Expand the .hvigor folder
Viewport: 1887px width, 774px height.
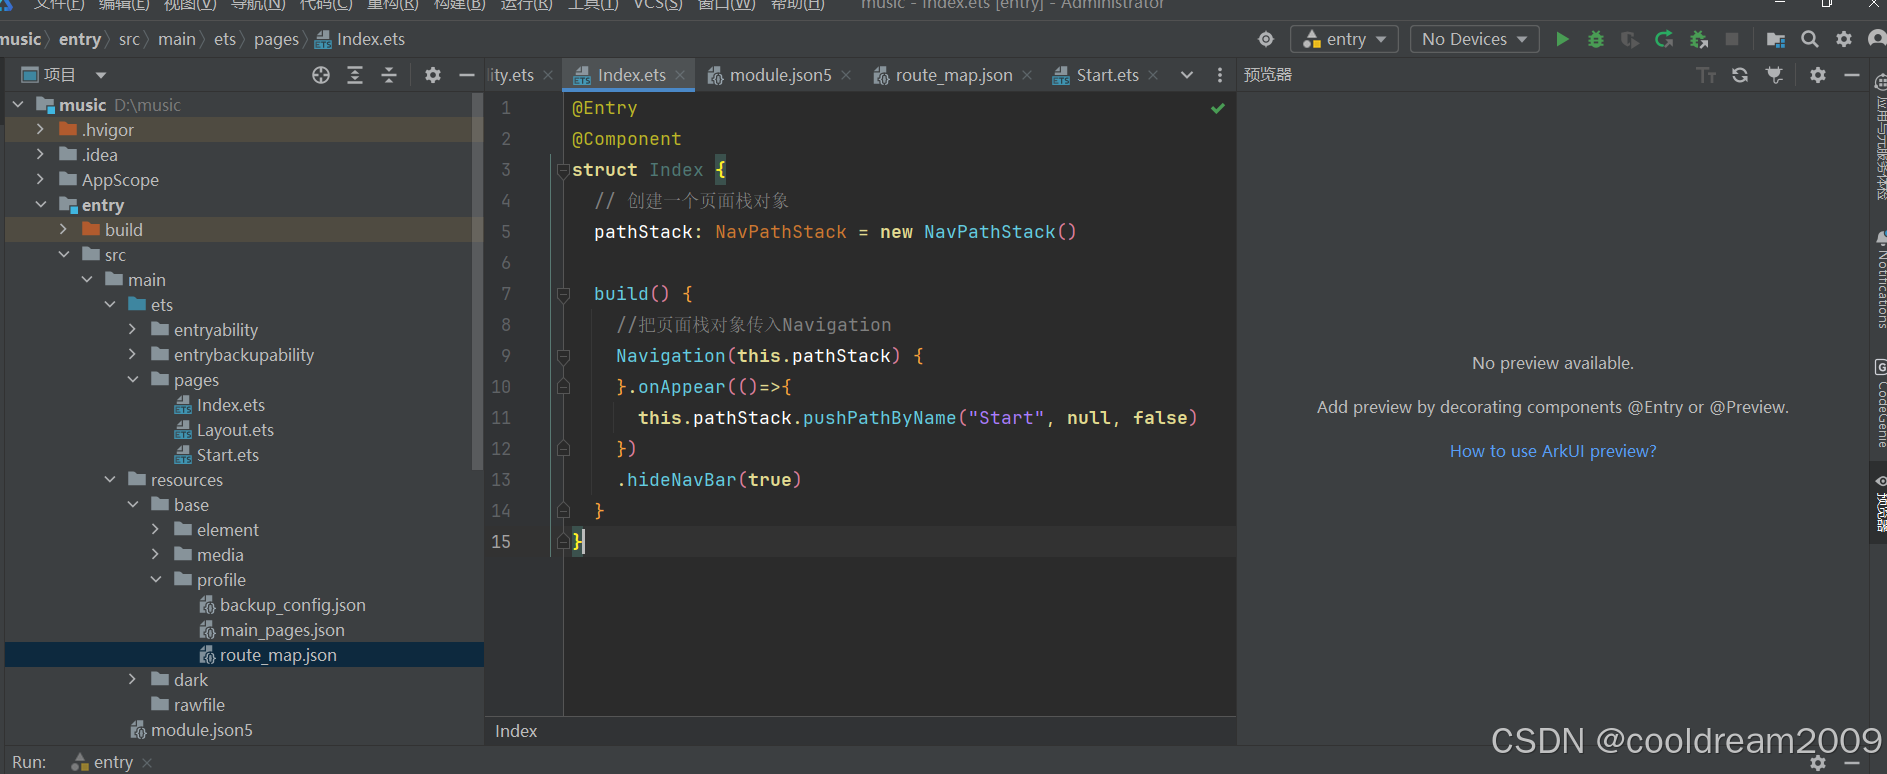pos(40,129)
